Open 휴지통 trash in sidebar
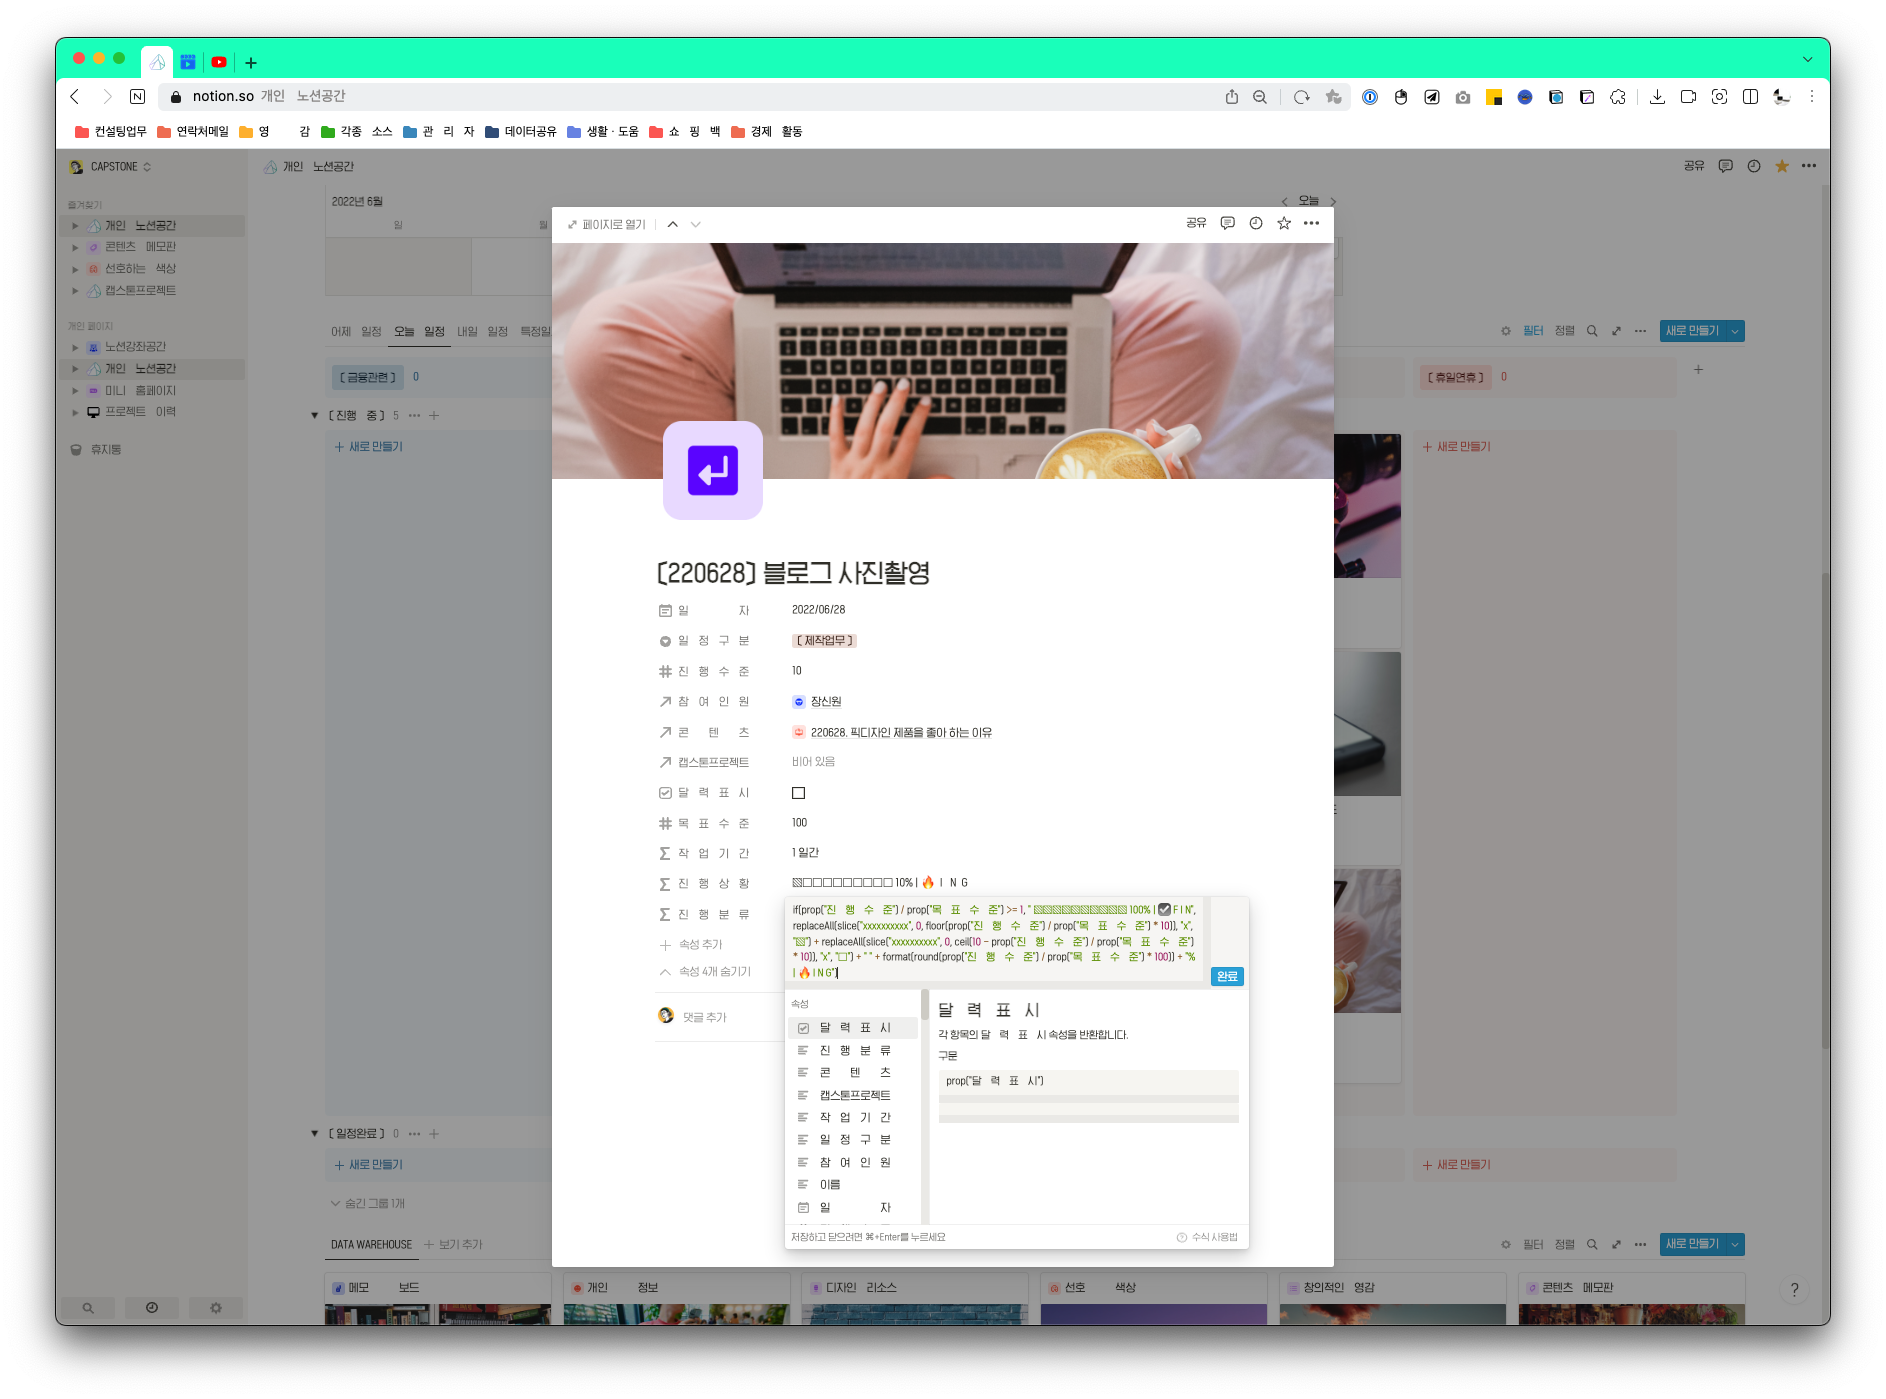The image size is (1886, 1399). 96,450
